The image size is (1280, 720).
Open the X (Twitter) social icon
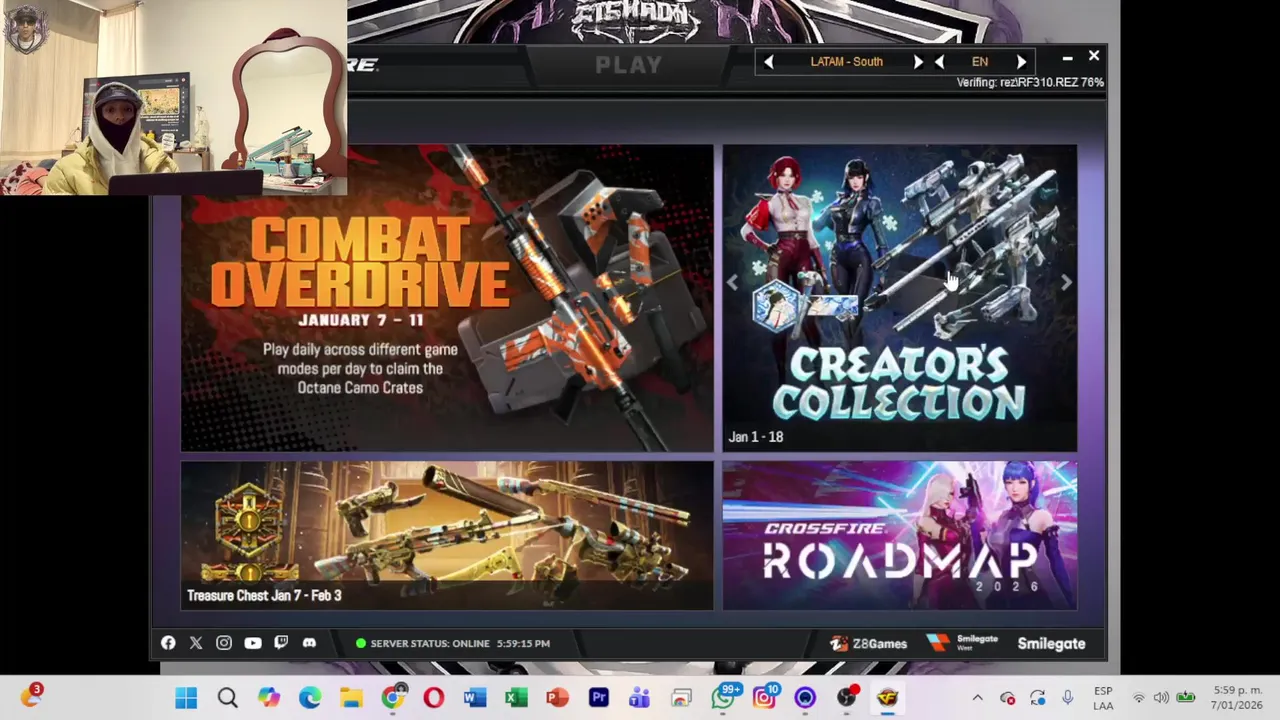[196, 643]
